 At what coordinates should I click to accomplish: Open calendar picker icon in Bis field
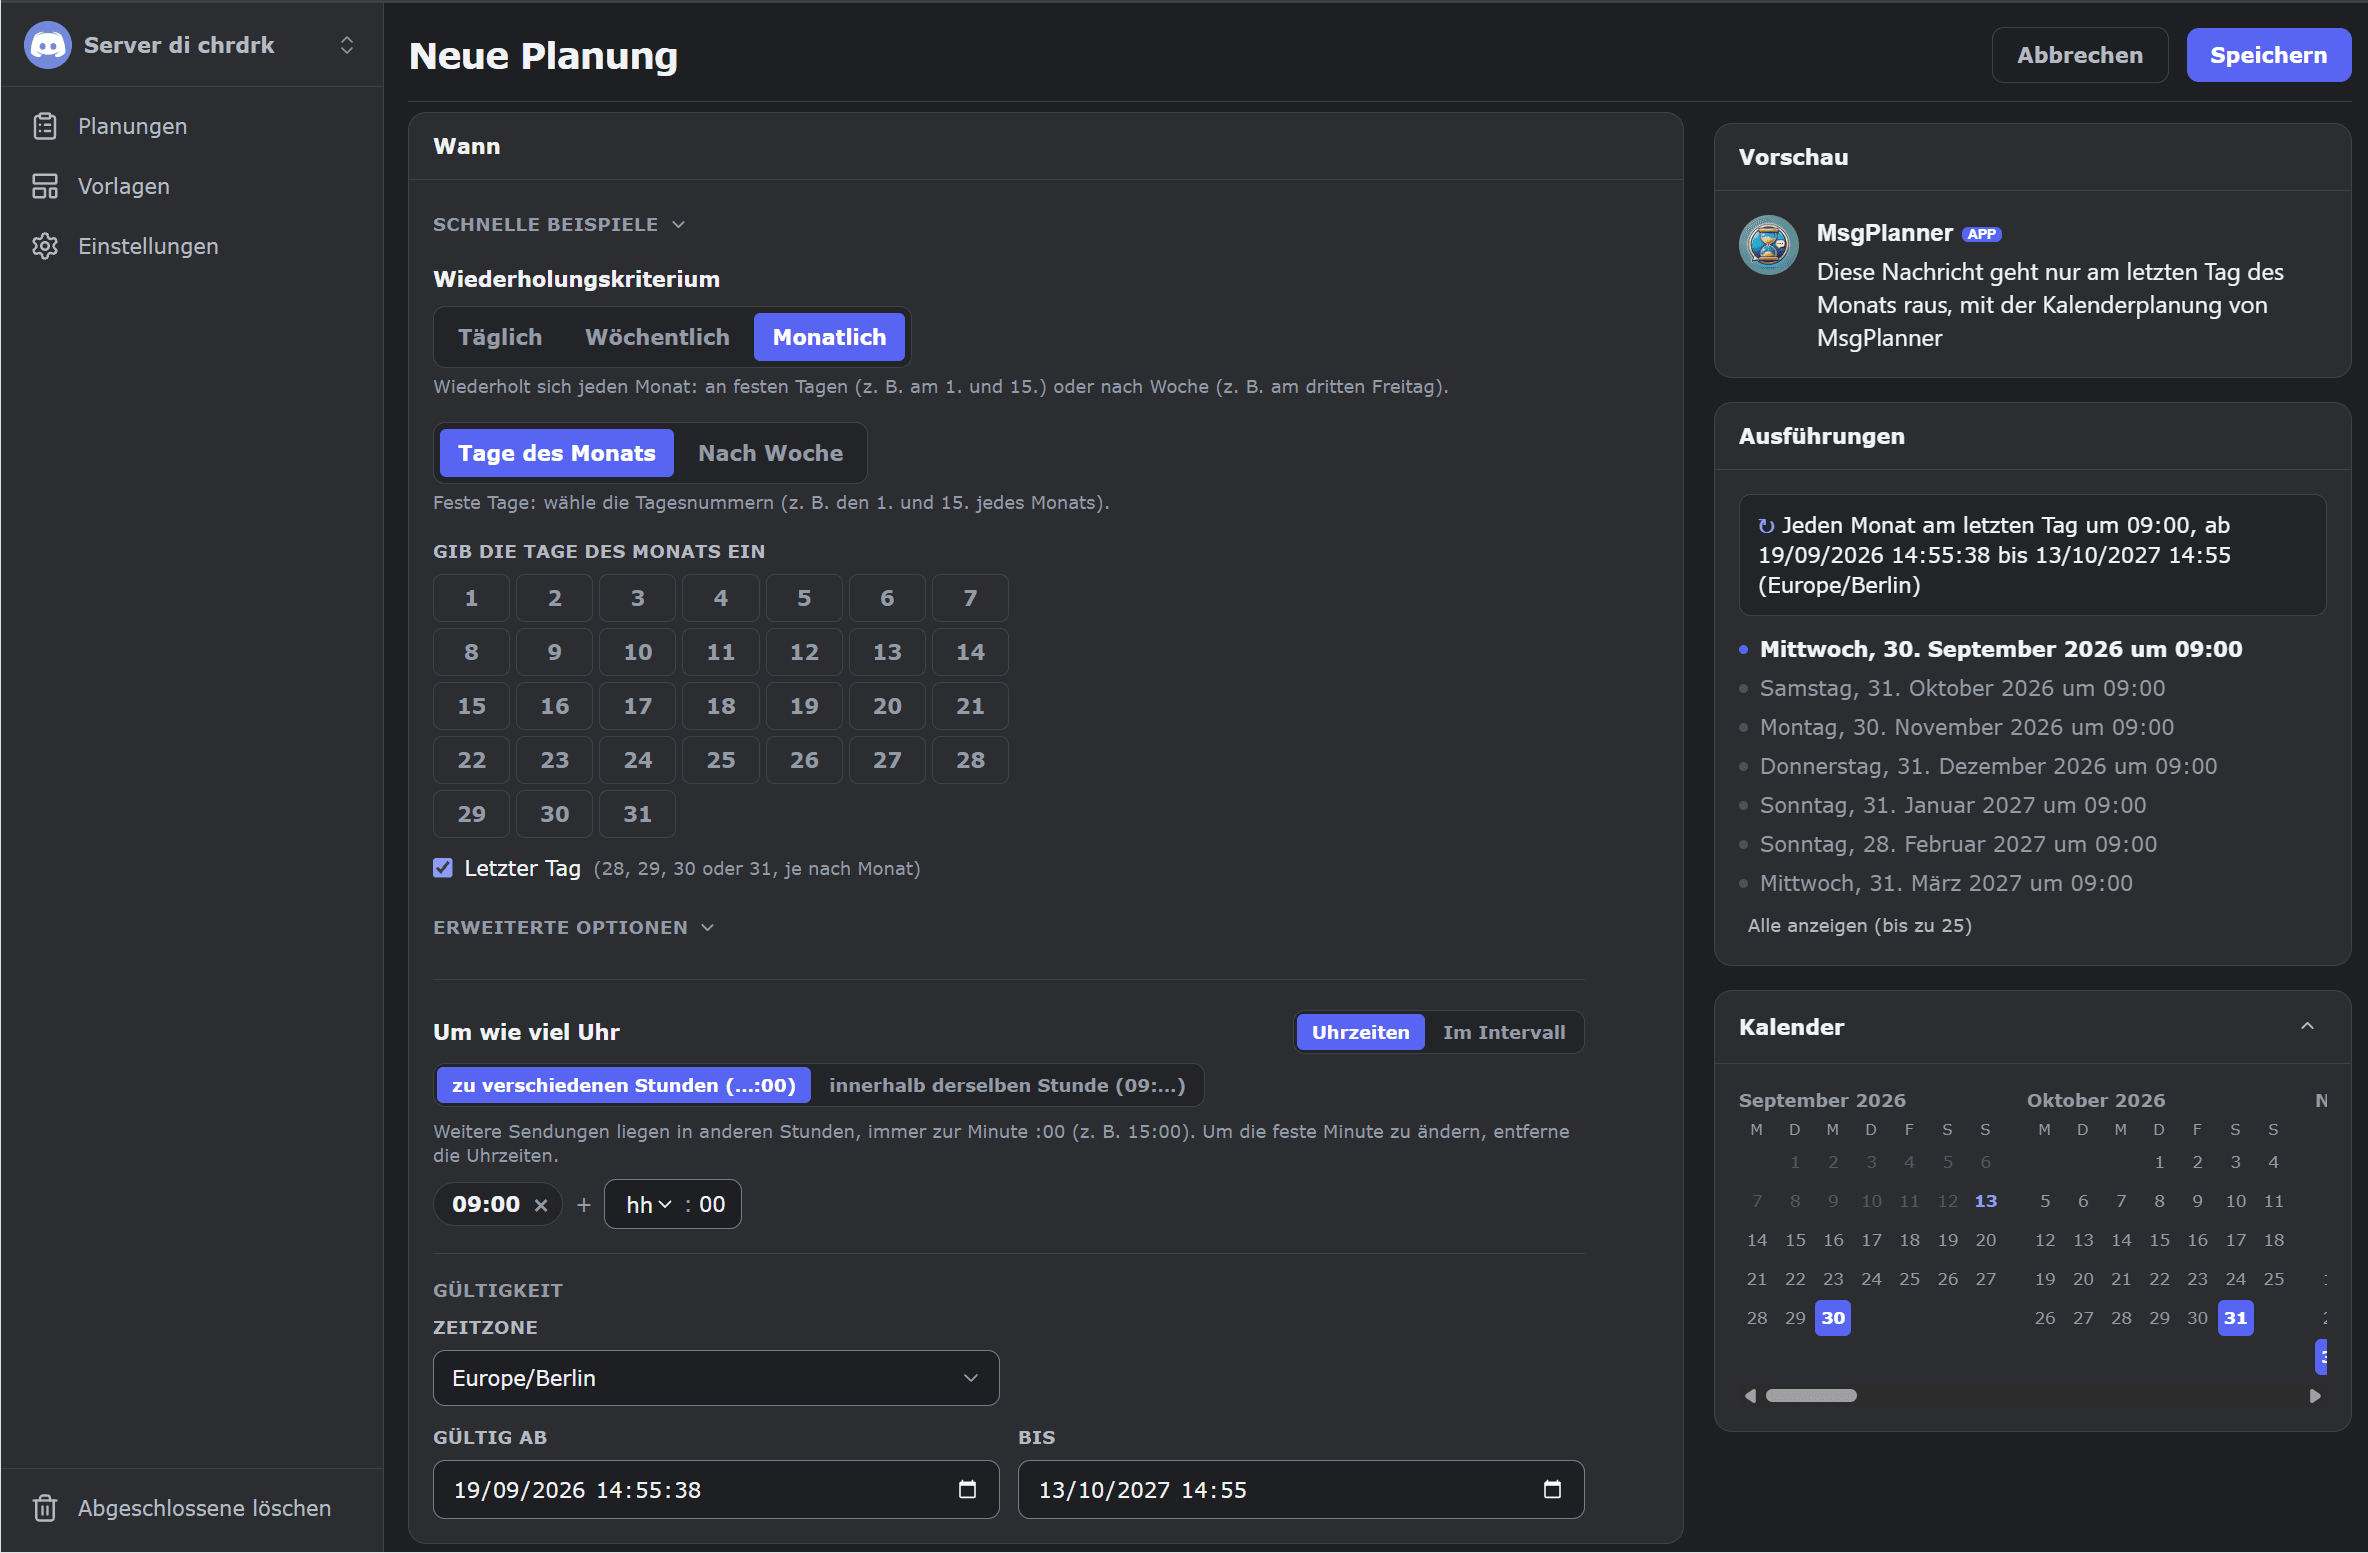pyautogui.click(x=1552, y=1490)
